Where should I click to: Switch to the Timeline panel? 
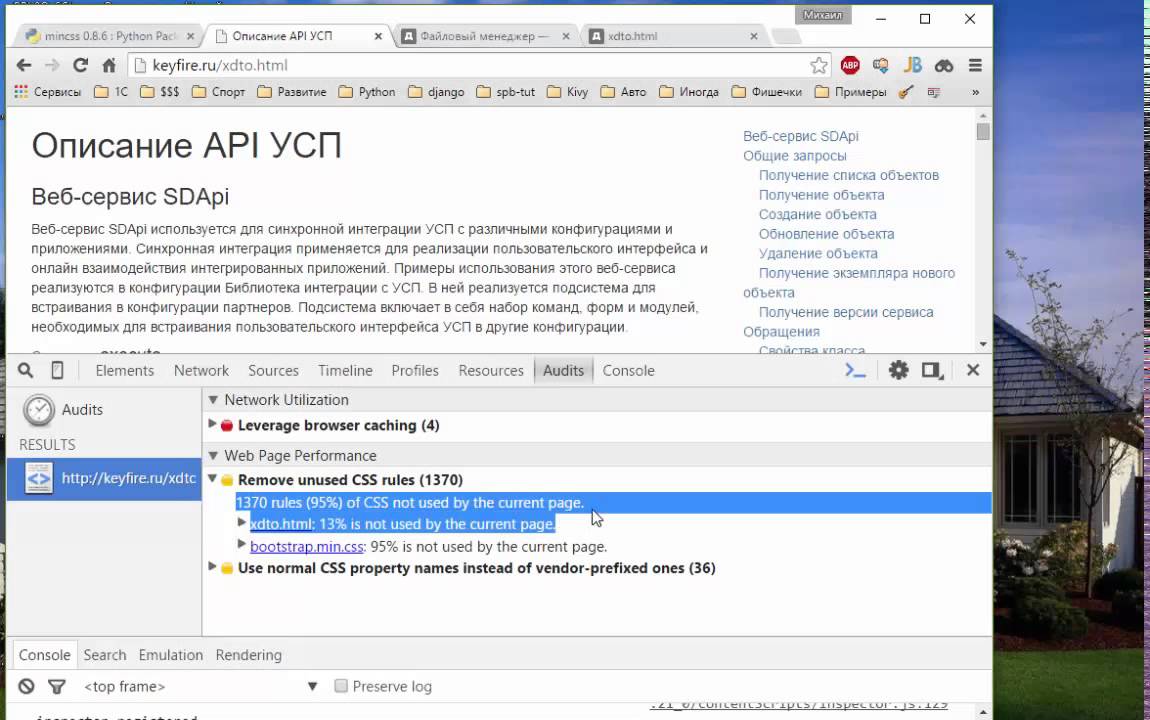pos(345,370)
